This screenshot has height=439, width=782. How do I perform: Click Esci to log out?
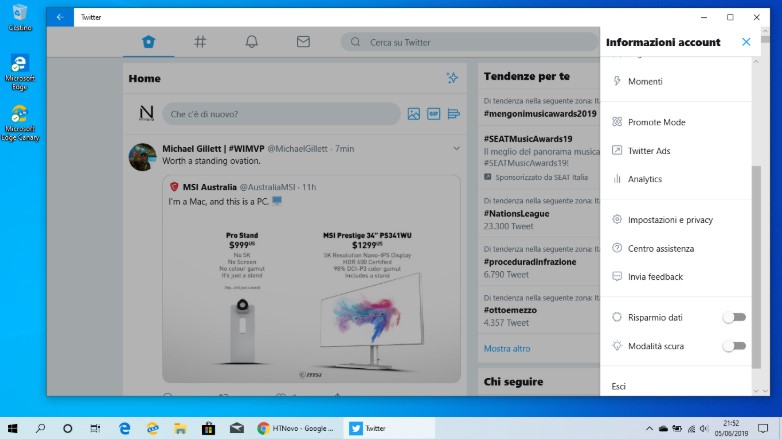click(618, 387)
